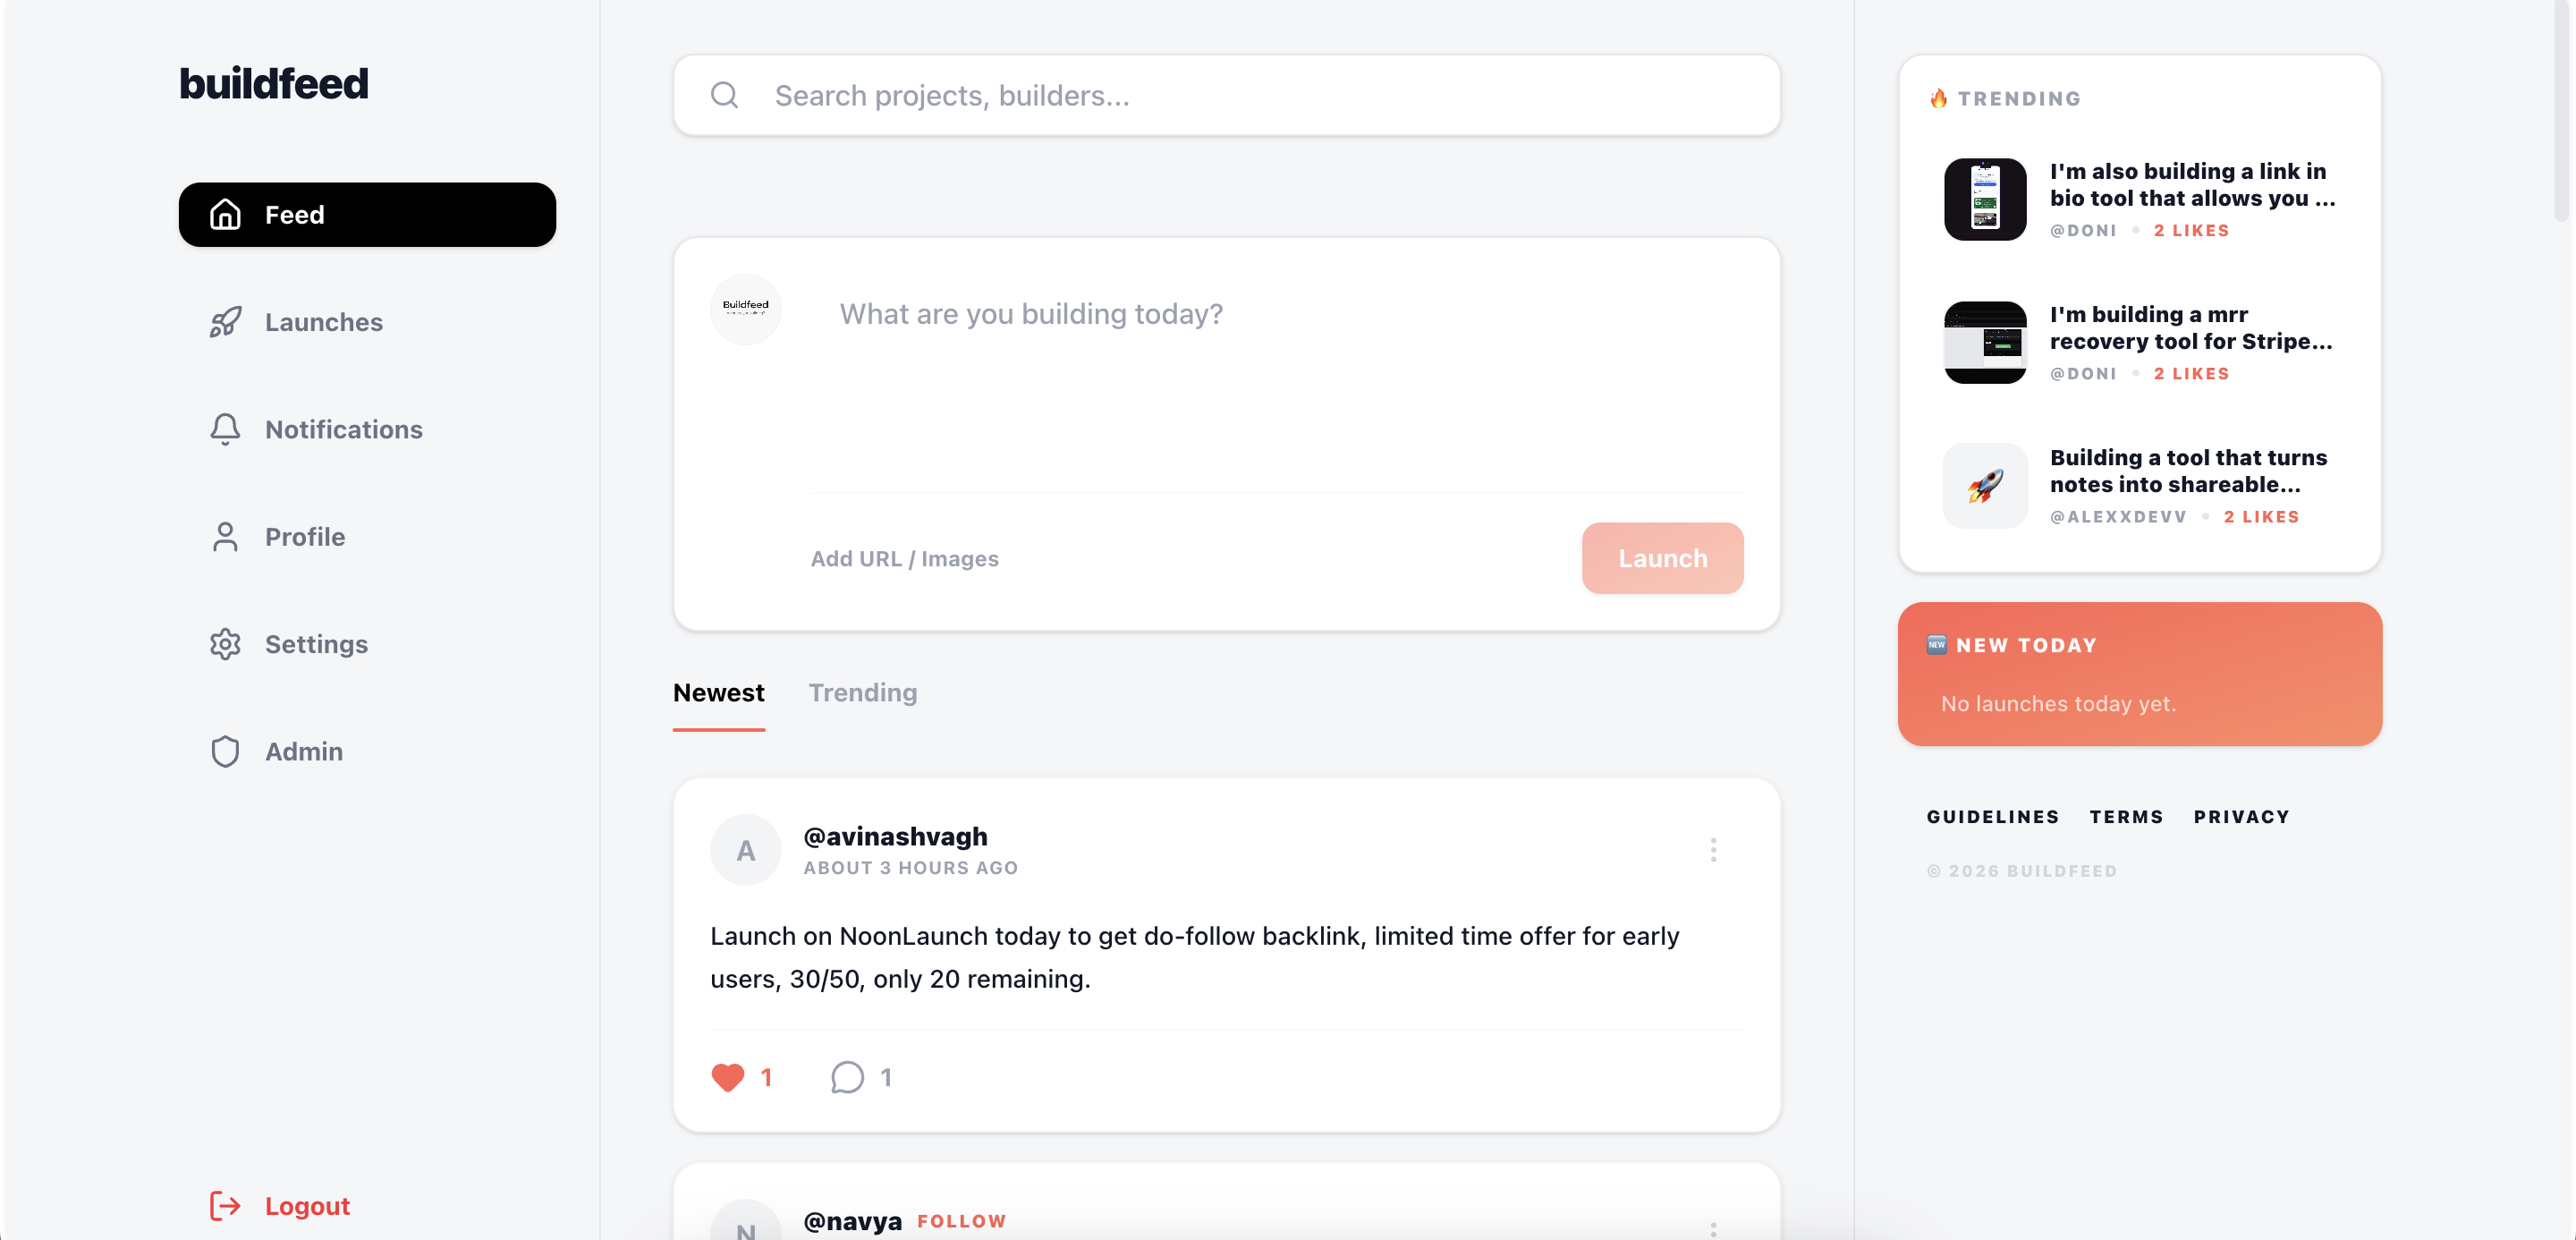Click the buildfeed logo
This screenshot has width=2576, height=1240.
pyautogui.click(x=273, y=83)
